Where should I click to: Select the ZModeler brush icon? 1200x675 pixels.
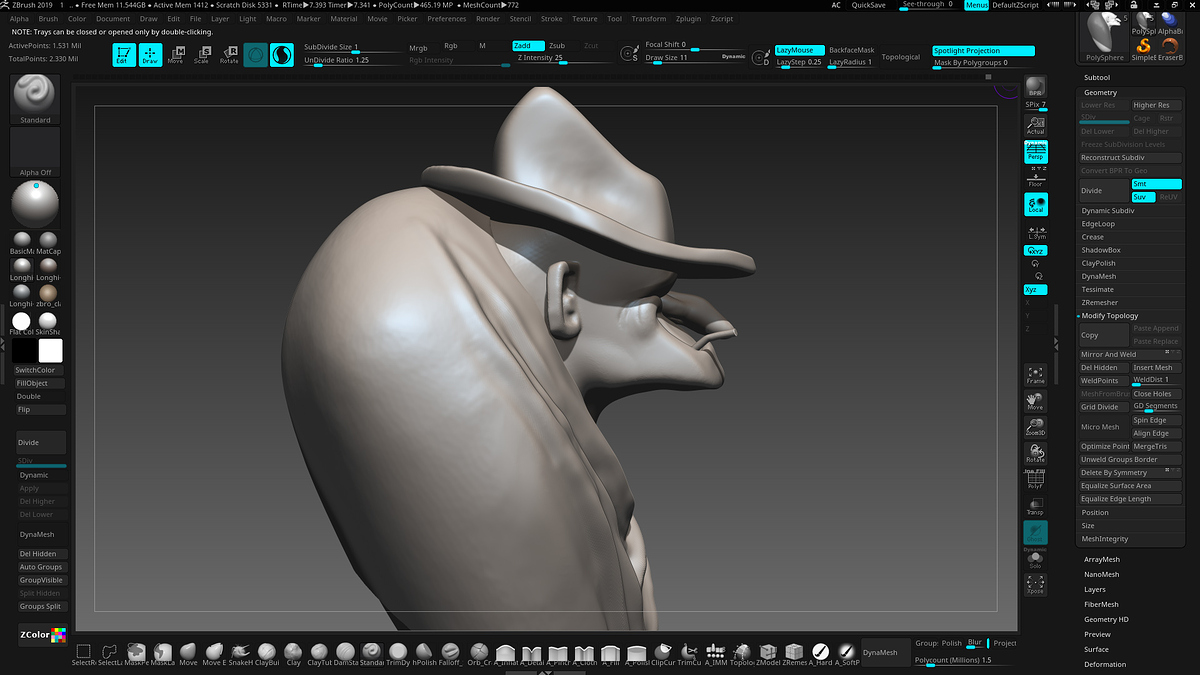768,654
